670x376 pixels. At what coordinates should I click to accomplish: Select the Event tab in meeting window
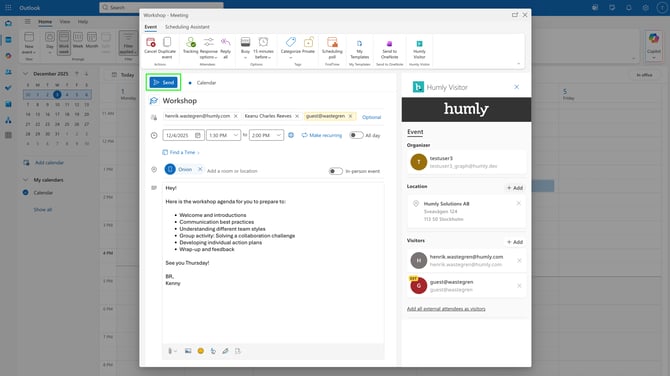click(x=150, y=27)
